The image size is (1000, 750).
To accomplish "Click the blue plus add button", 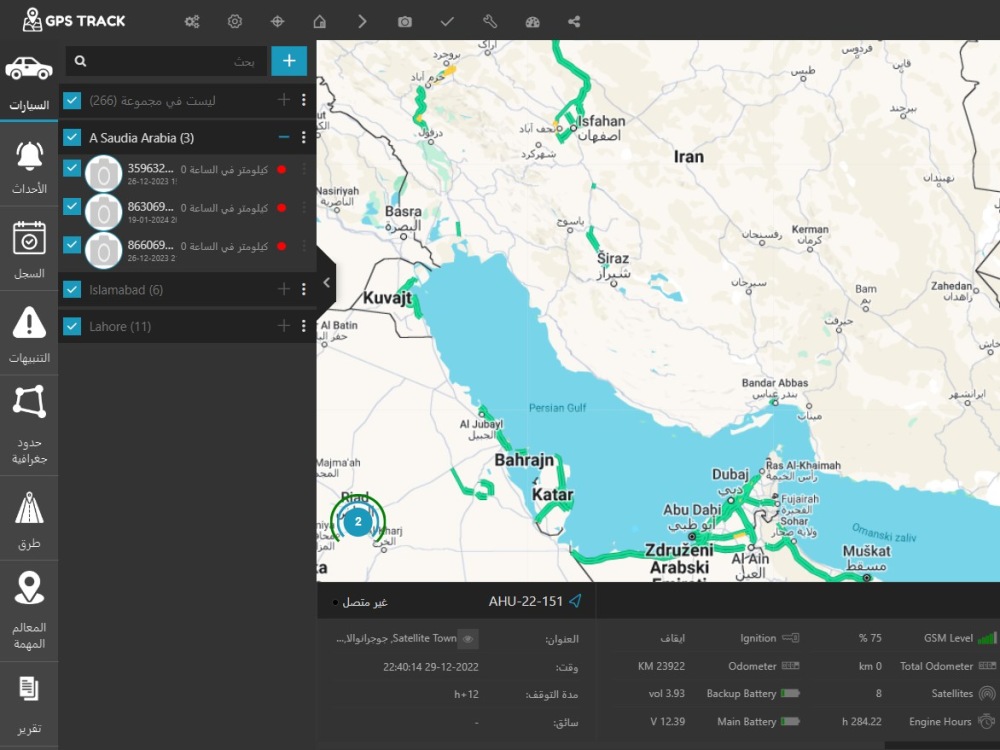I will coord(289,61).
